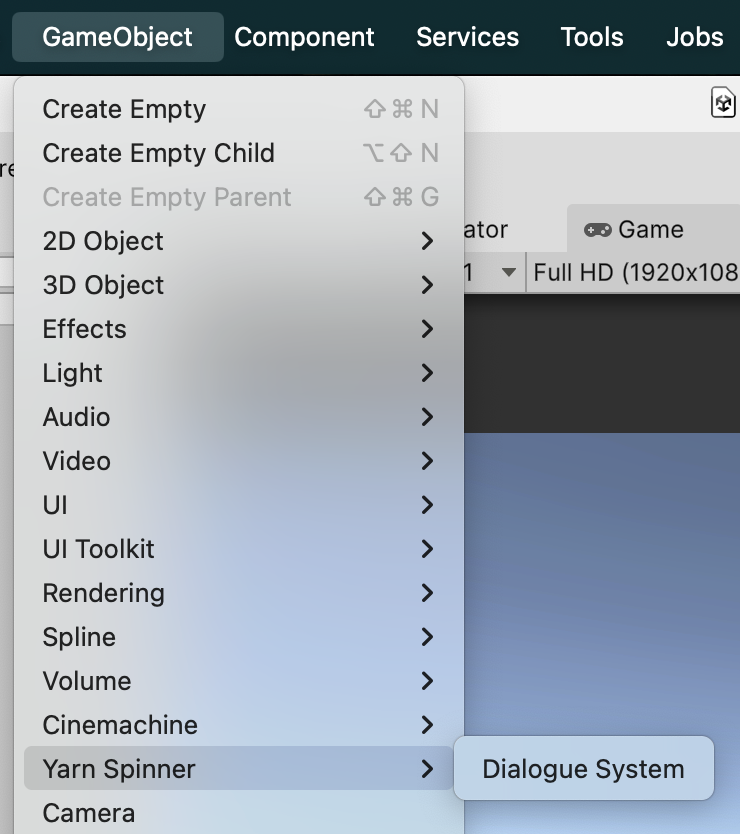Select Dialogue System from the Yarn Spinner submenu

(x=583, y=769)
